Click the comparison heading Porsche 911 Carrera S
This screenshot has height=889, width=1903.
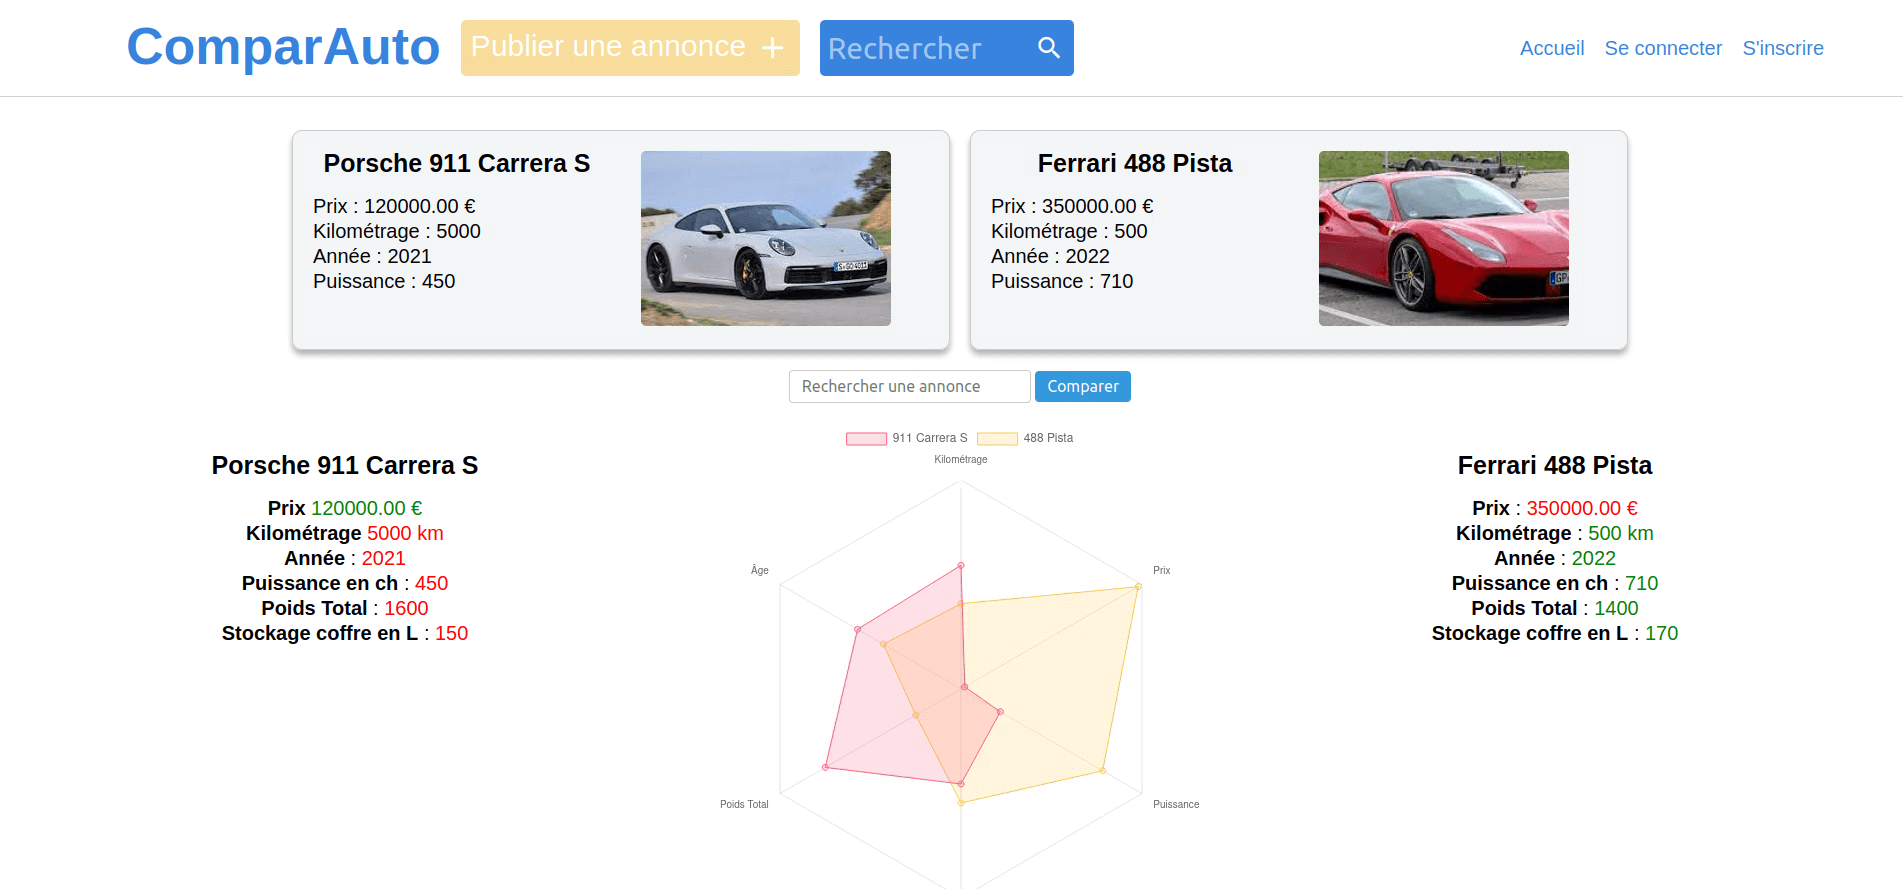click(345, 465)
